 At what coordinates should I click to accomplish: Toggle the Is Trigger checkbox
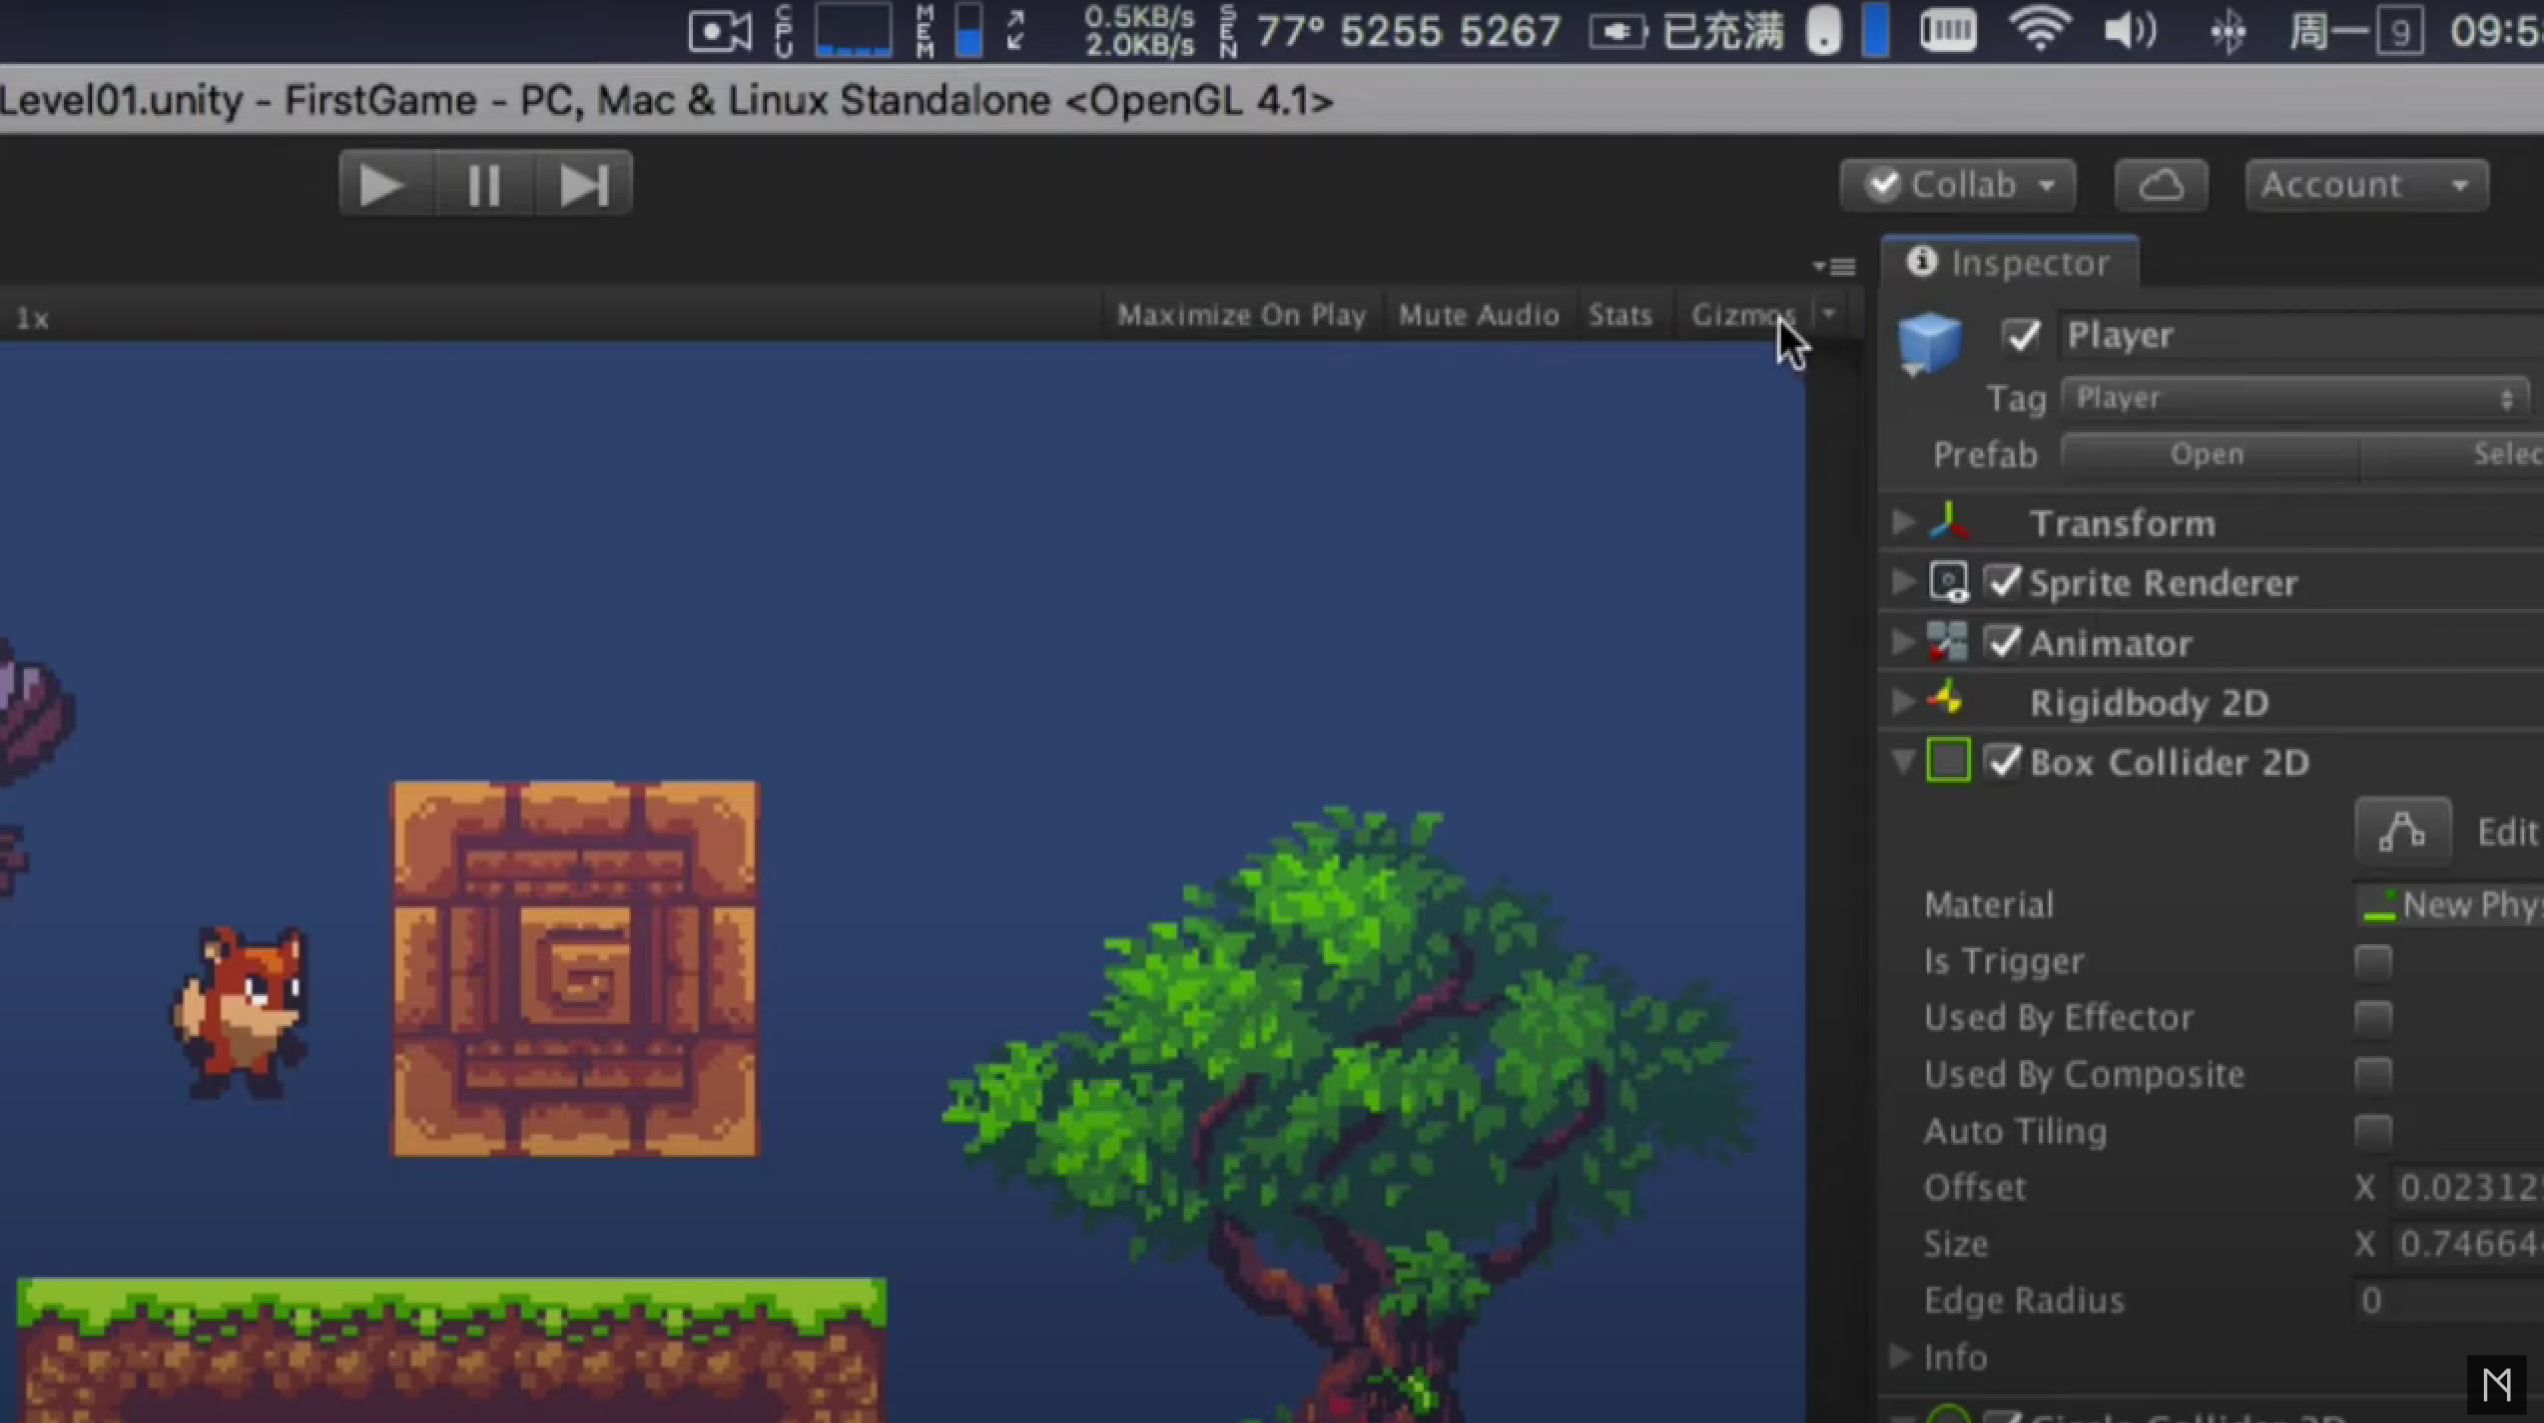[x=2372, y=961]
